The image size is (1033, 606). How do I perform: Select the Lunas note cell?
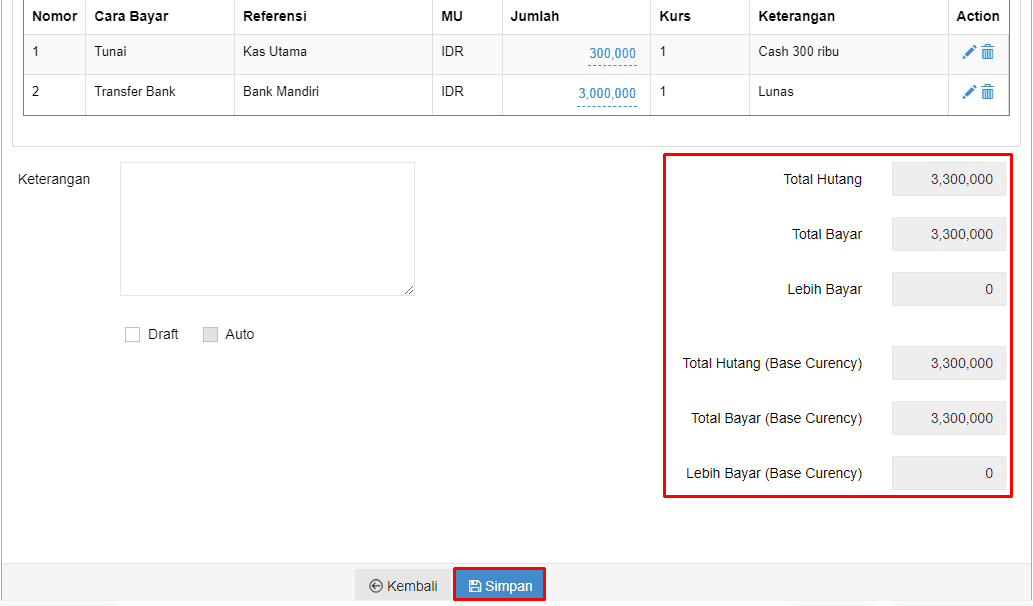[x=849, y=94]
